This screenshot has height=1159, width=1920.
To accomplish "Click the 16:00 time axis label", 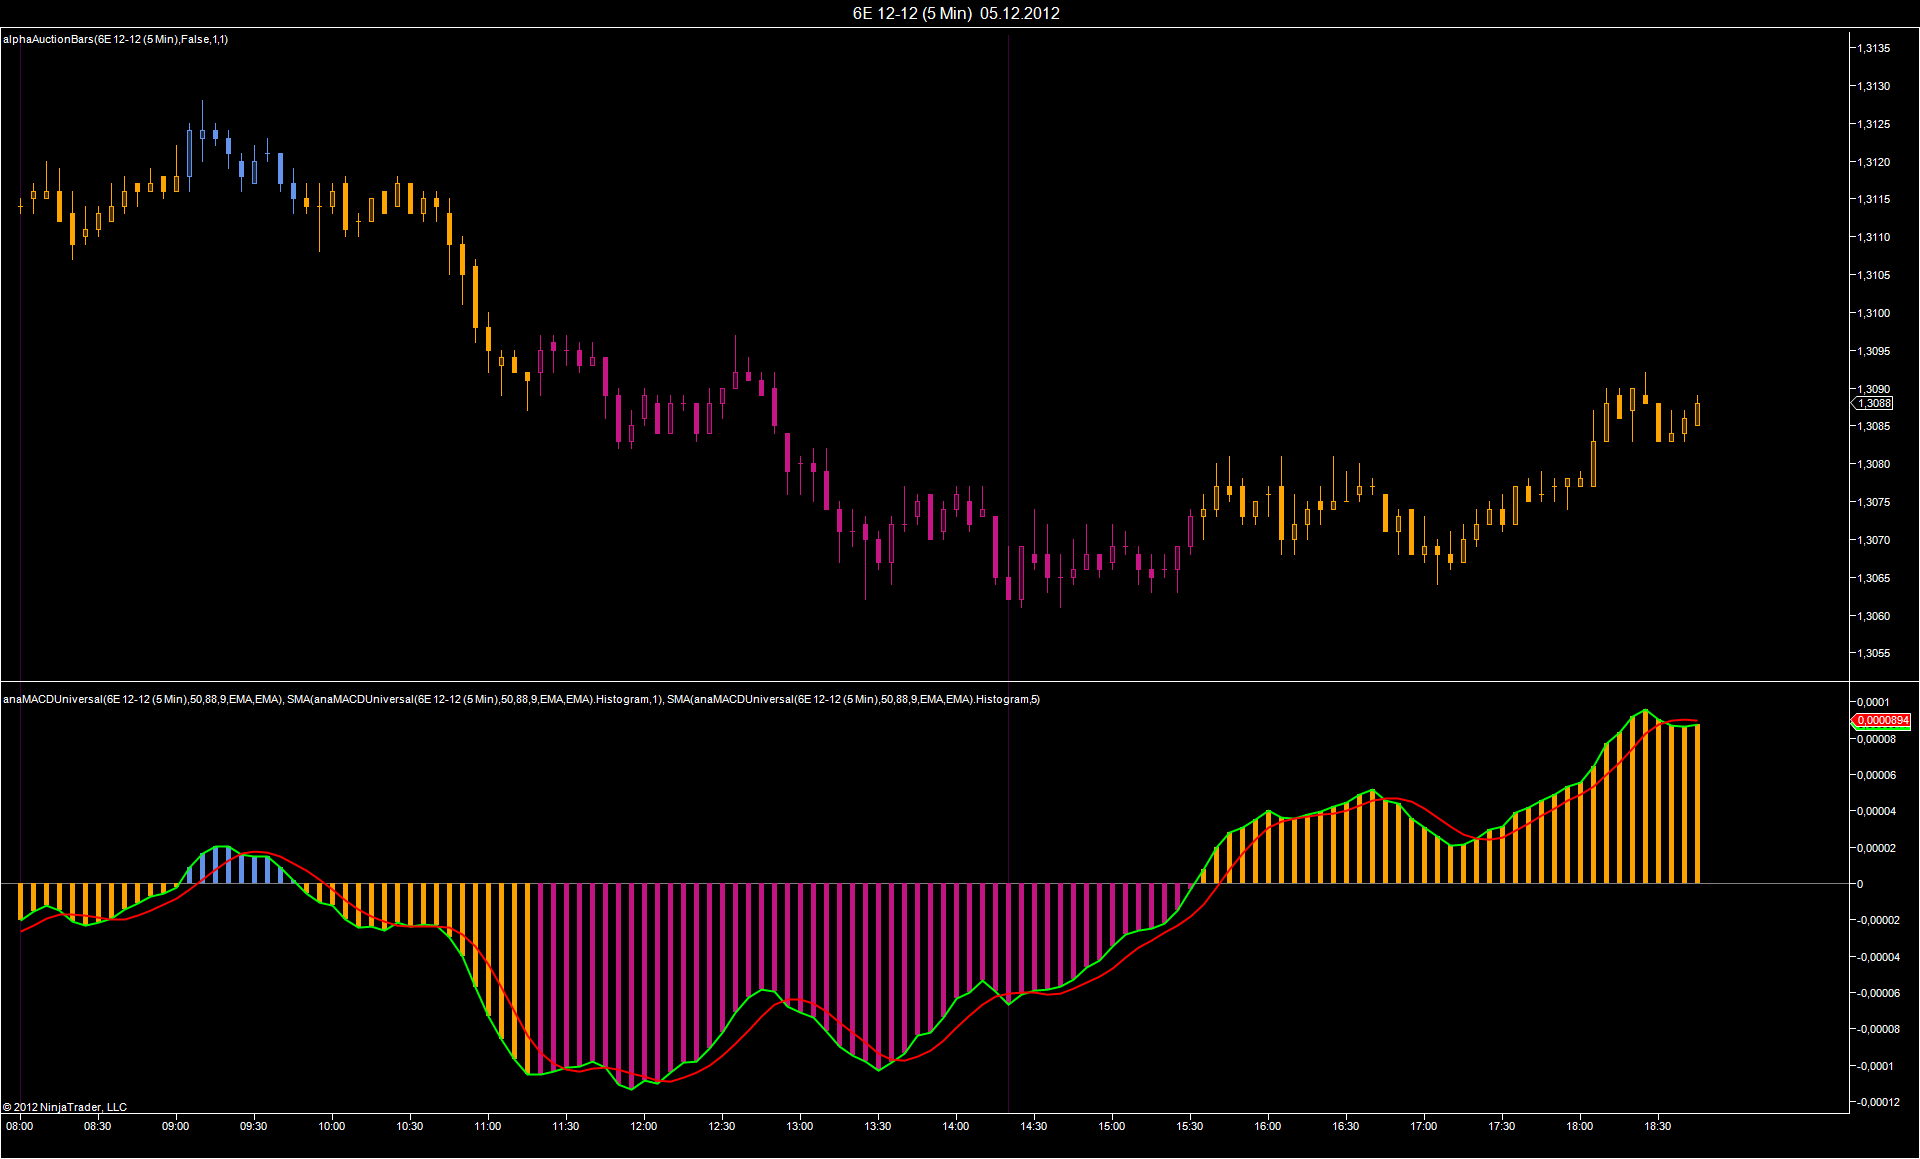I will [x=1268, y=1126].
